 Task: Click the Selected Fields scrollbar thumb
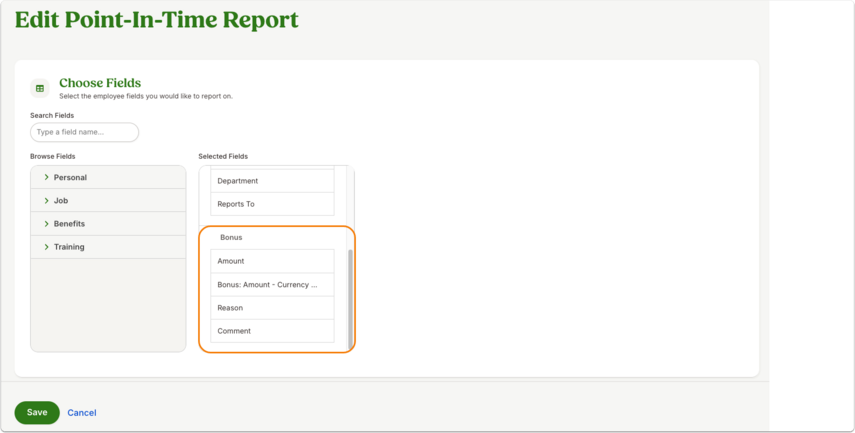click(x=350, y=299)
